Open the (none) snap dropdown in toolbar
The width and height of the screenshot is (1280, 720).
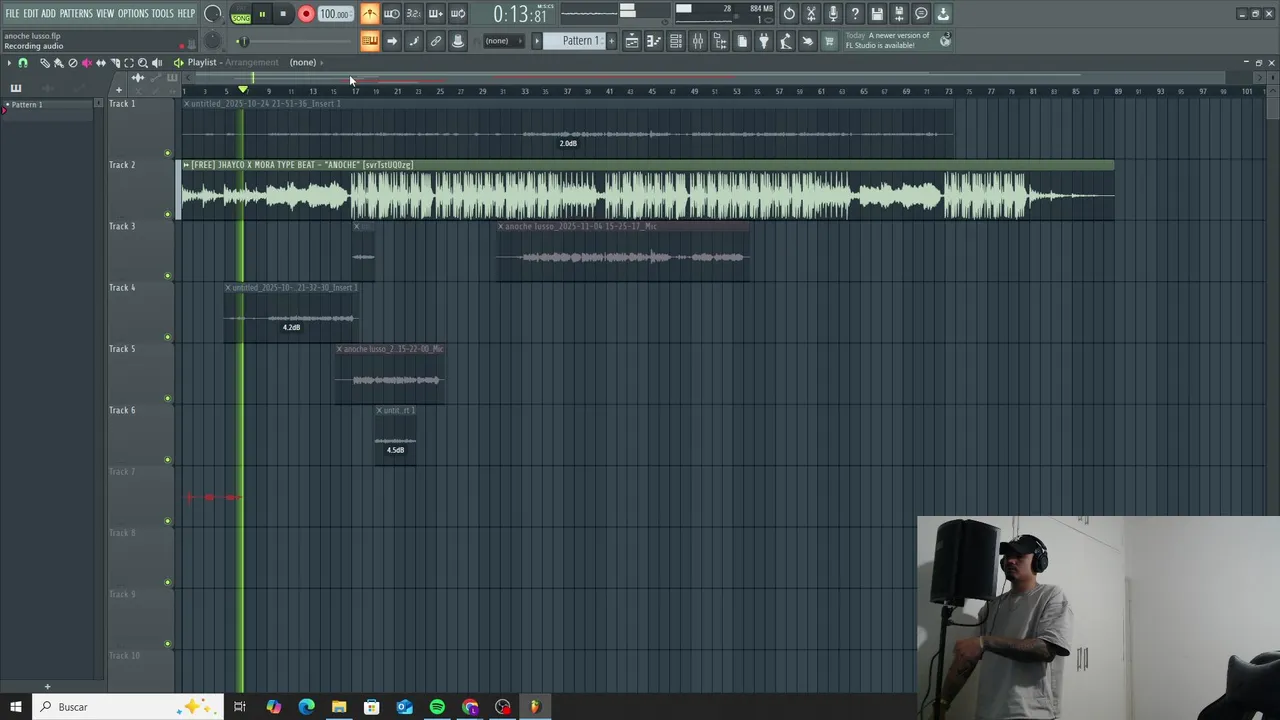(504, 41)
